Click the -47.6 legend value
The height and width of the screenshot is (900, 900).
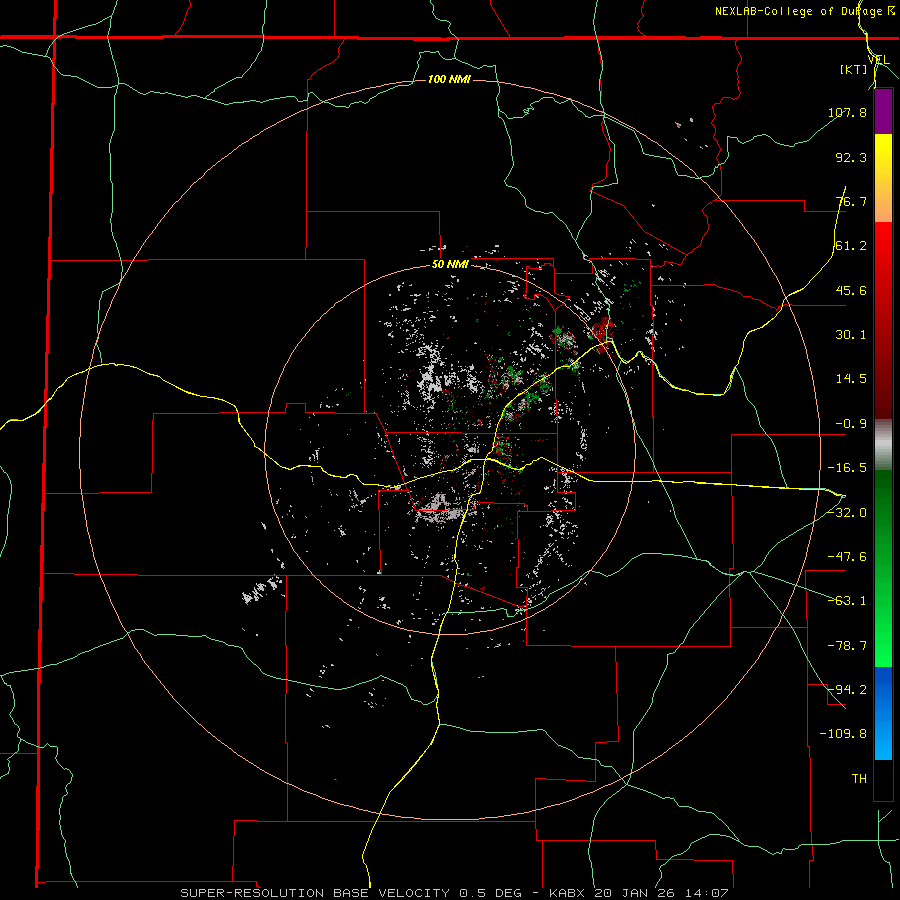pos(847,557)
